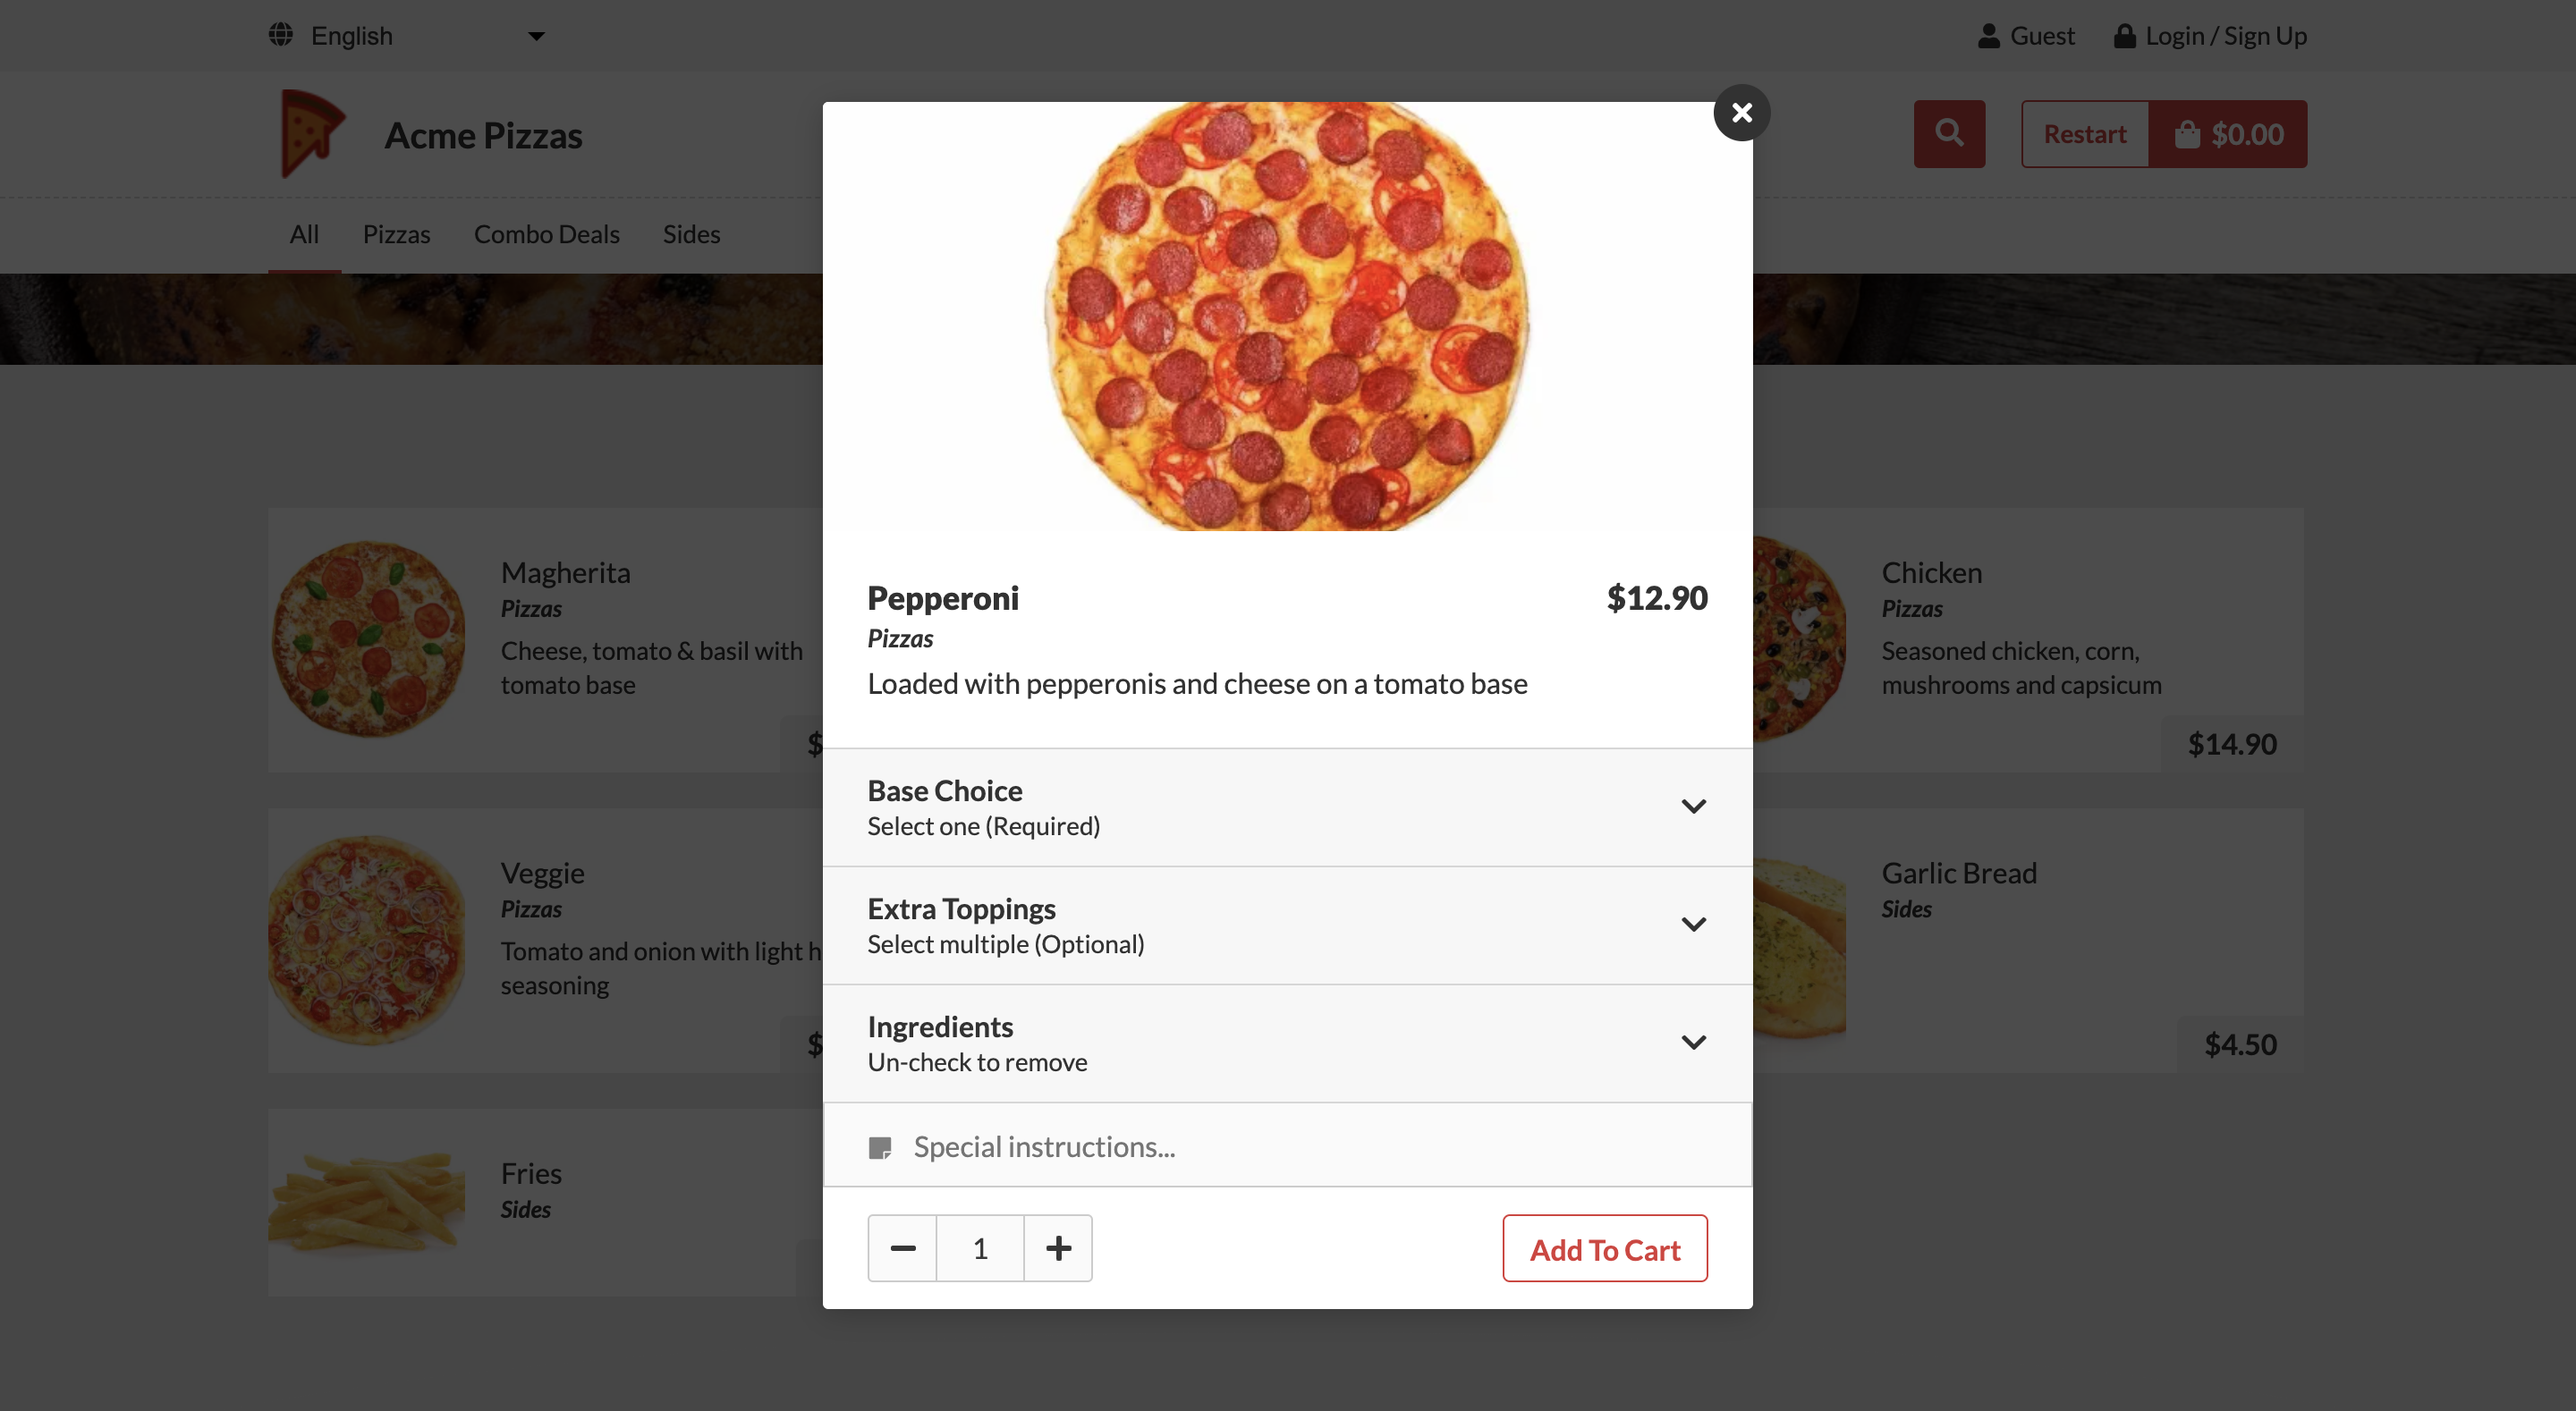
Task: Expand the Extra Toppings section
Action: pyautogui.click(x=1692, y=924)
